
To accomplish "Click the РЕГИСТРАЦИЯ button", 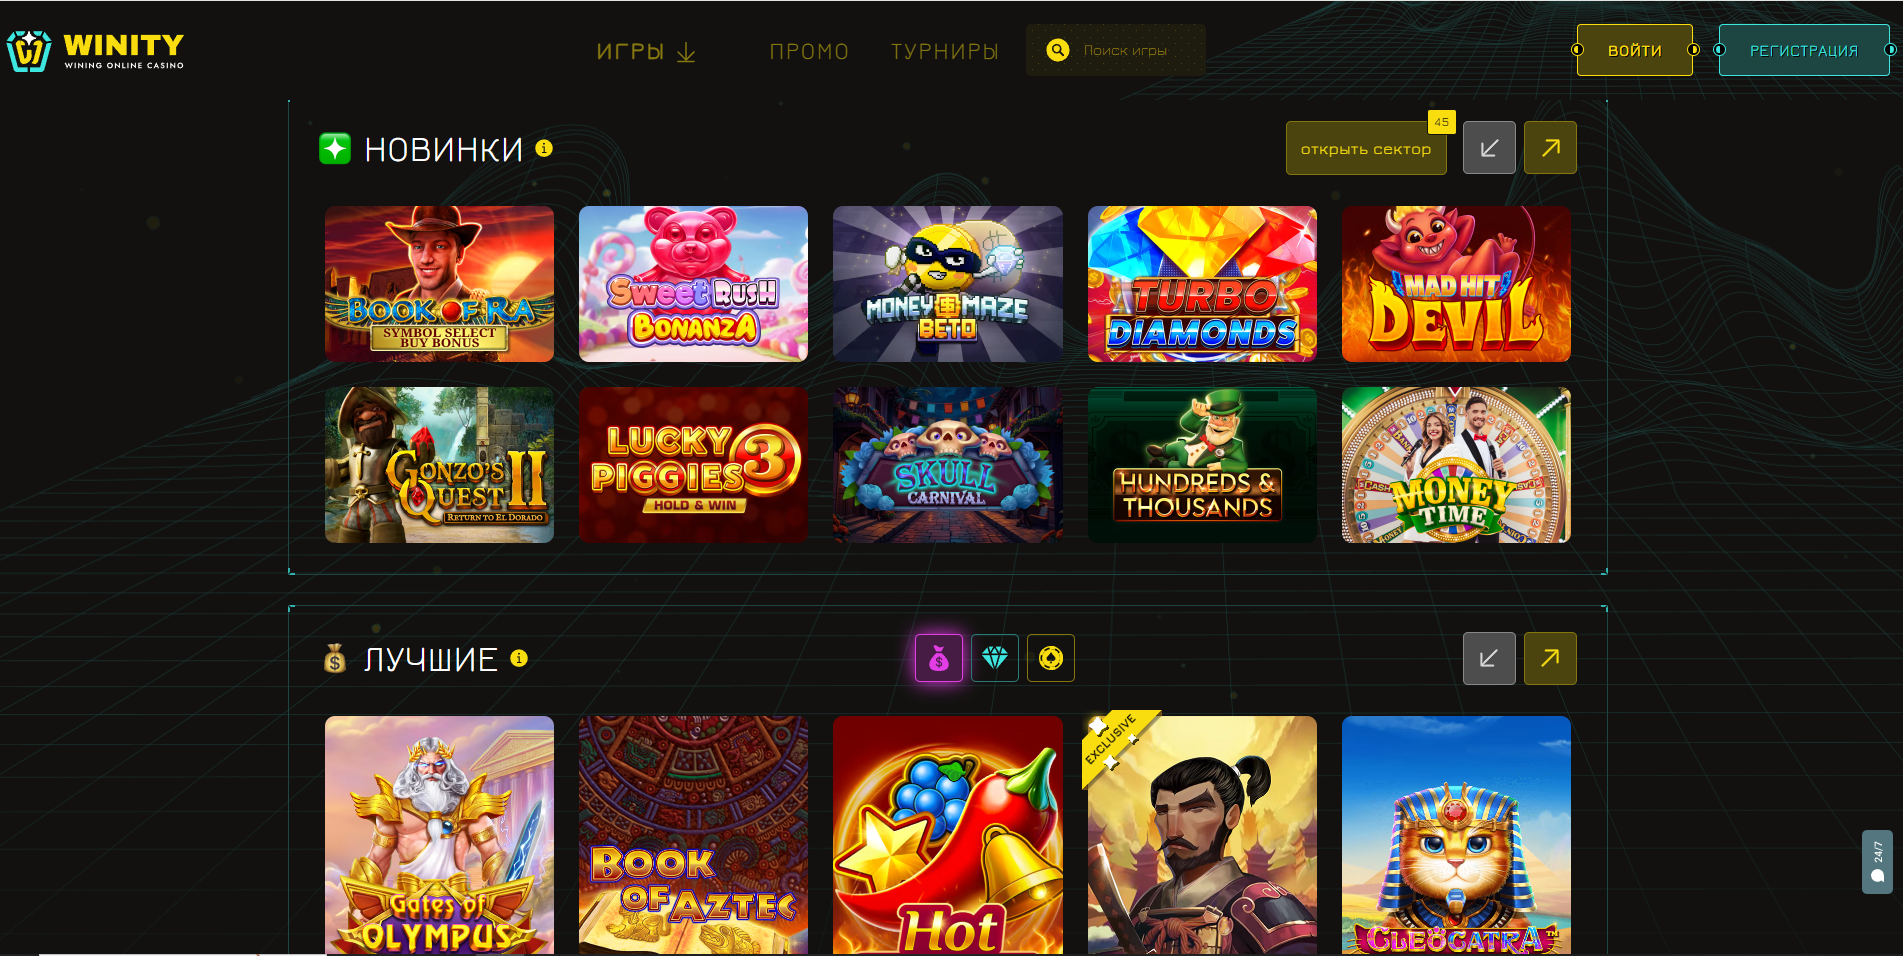I will pyautogui.click(x=1804, y=50).
